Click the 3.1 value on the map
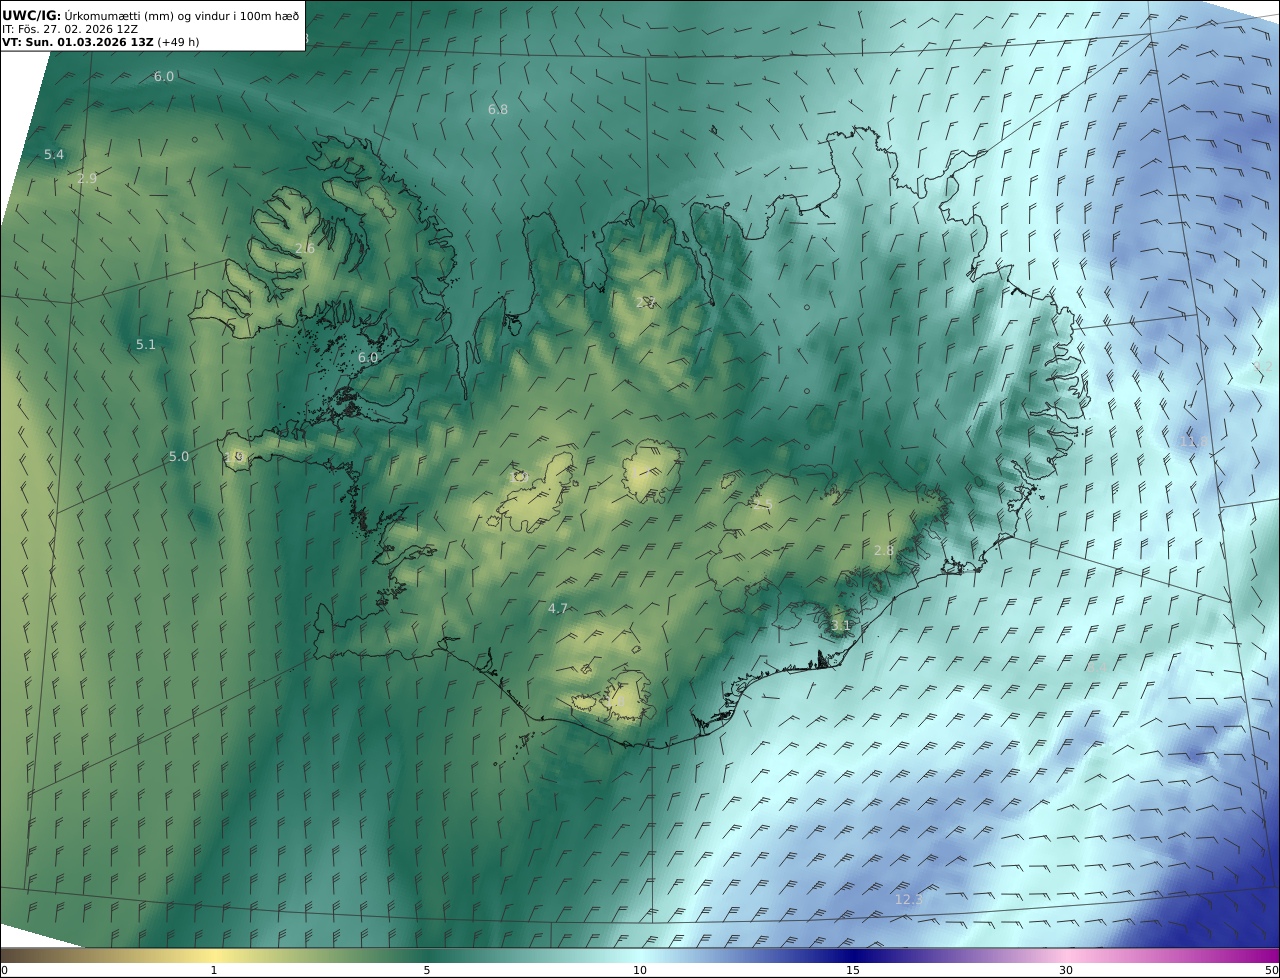This screenshot has height=978, width=1280. point(841,626)
